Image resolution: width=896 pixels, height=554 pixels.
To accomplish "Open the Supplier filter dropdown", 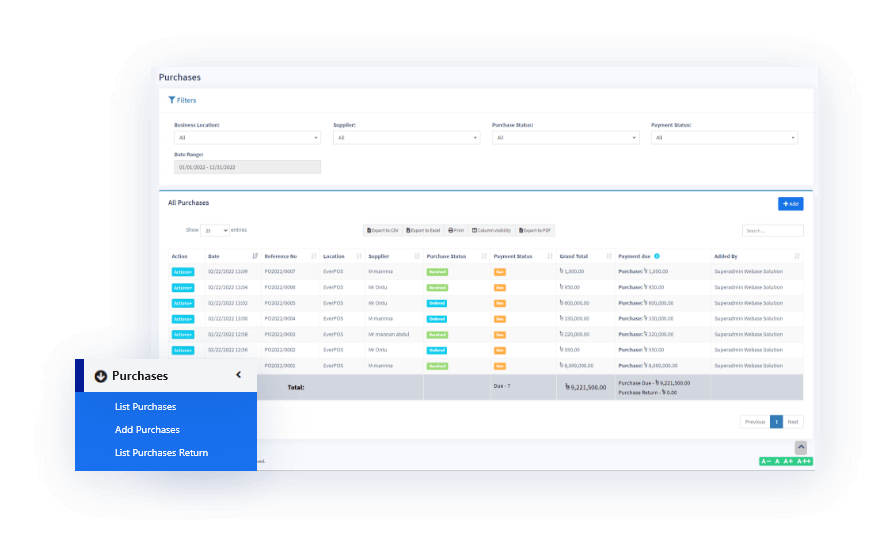I will tap(406, 138).
